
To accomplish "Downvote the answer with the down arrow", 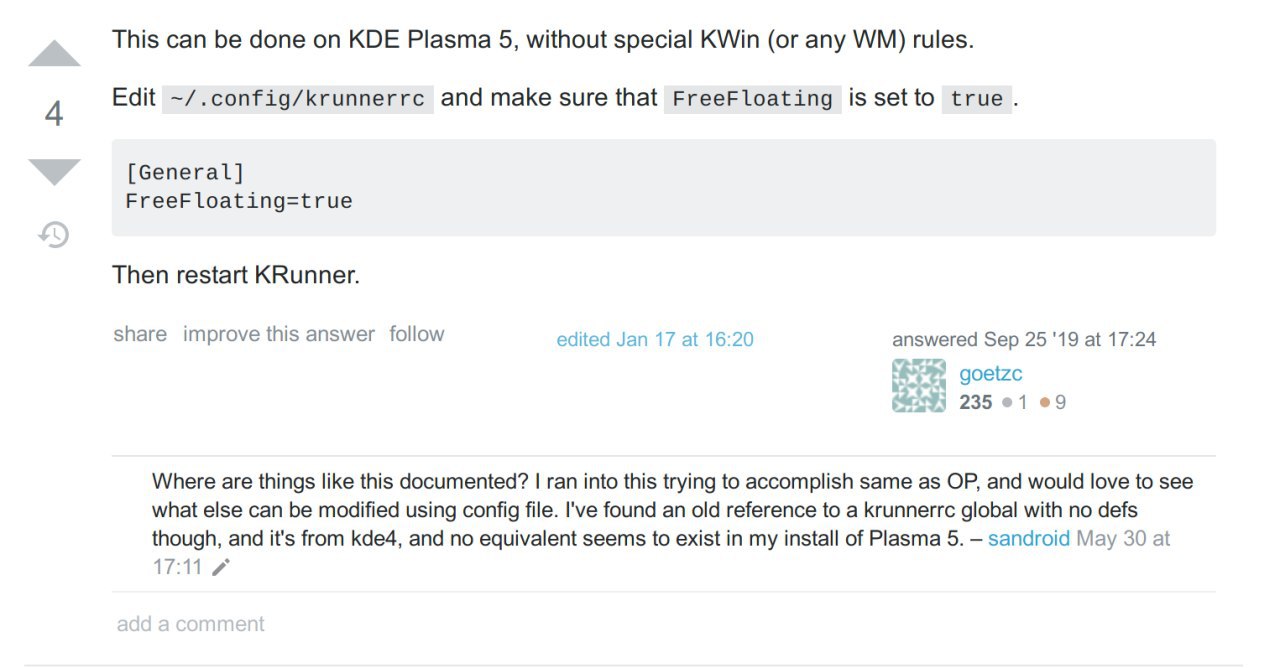I will coord(54,172).
